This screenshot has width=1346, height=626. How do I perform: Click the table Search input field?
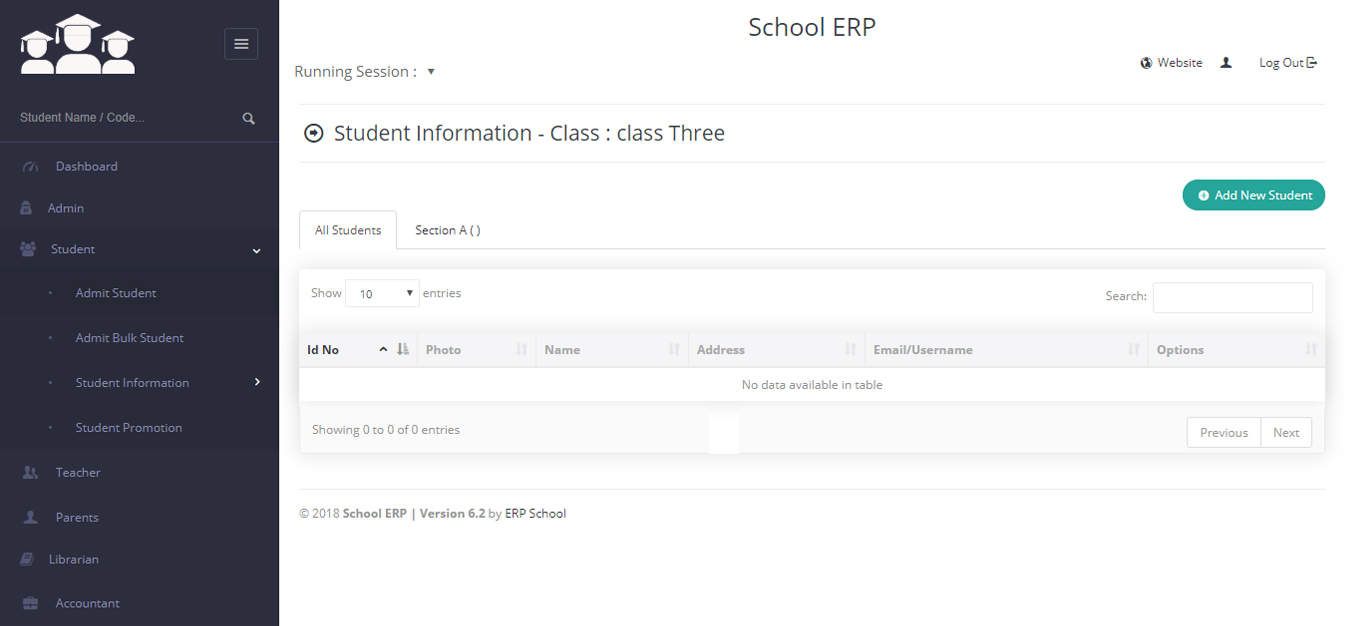1232,297
